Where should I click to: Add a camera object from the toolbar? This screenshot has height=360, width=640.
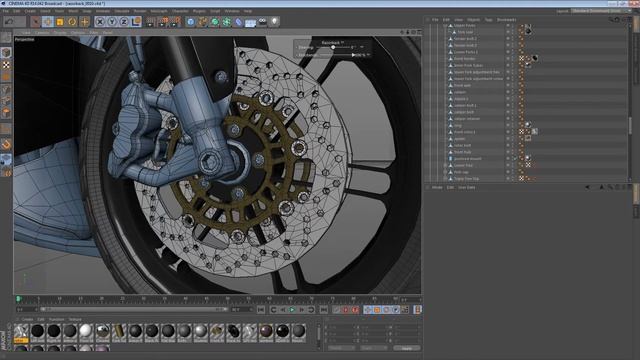click(x=262, y=21)
